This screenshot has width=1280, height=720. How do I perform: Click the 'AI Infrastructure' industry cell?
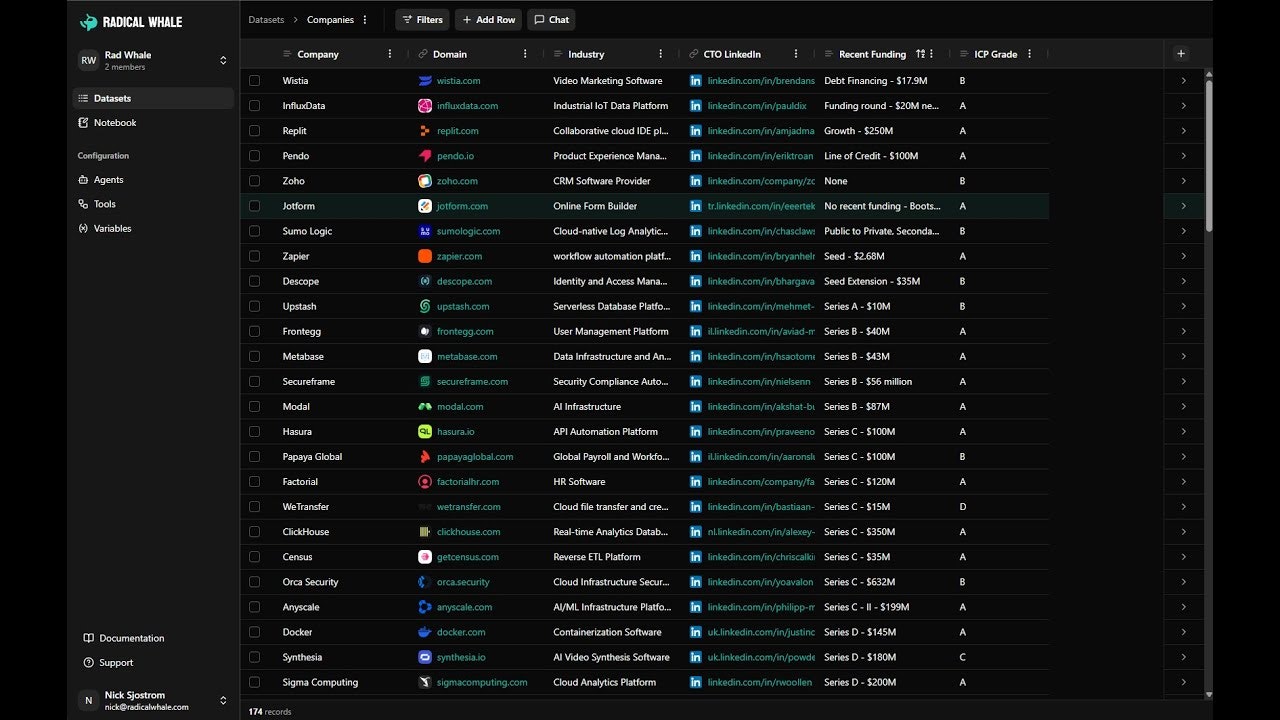click(611, 407)
